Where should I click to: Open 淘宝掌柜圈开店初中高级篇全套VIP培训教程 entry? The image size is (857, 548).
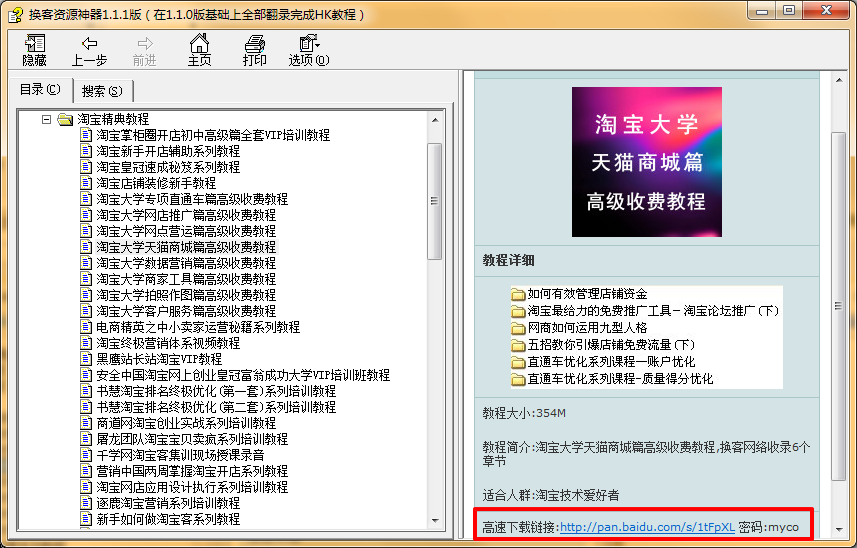coord(213,135)
